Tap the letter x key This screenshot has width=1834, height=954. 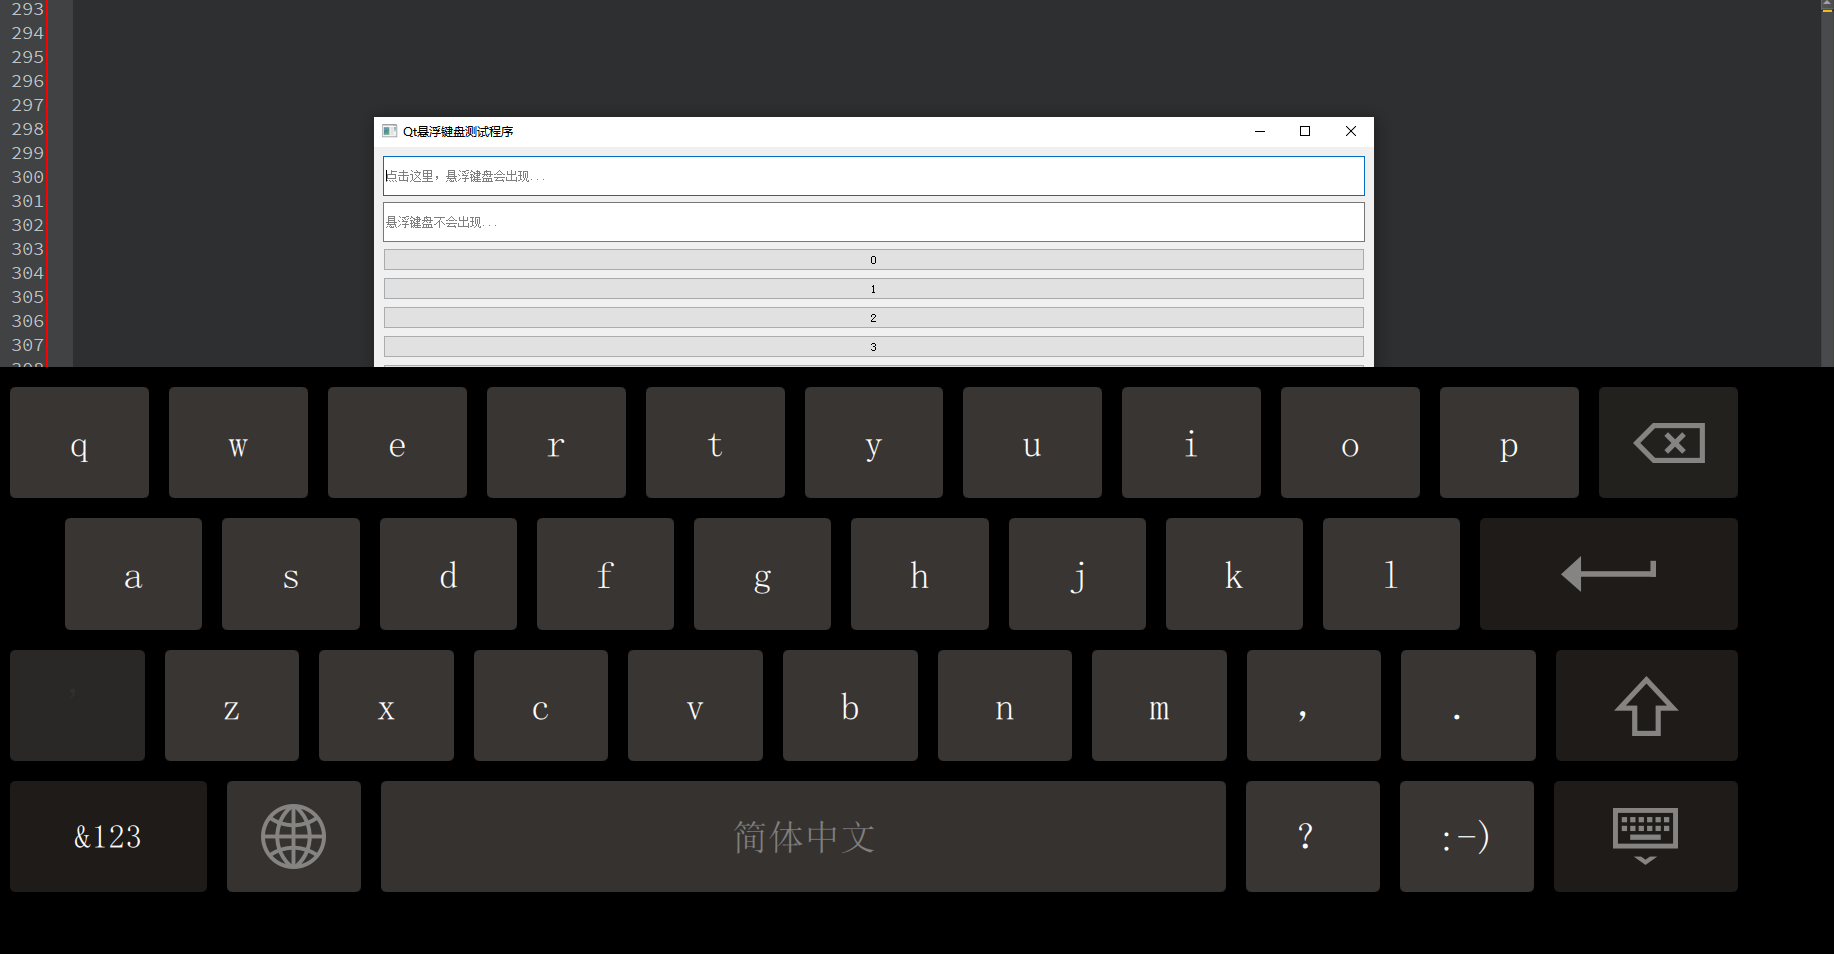pyautogui.click(x=386, y=706)
